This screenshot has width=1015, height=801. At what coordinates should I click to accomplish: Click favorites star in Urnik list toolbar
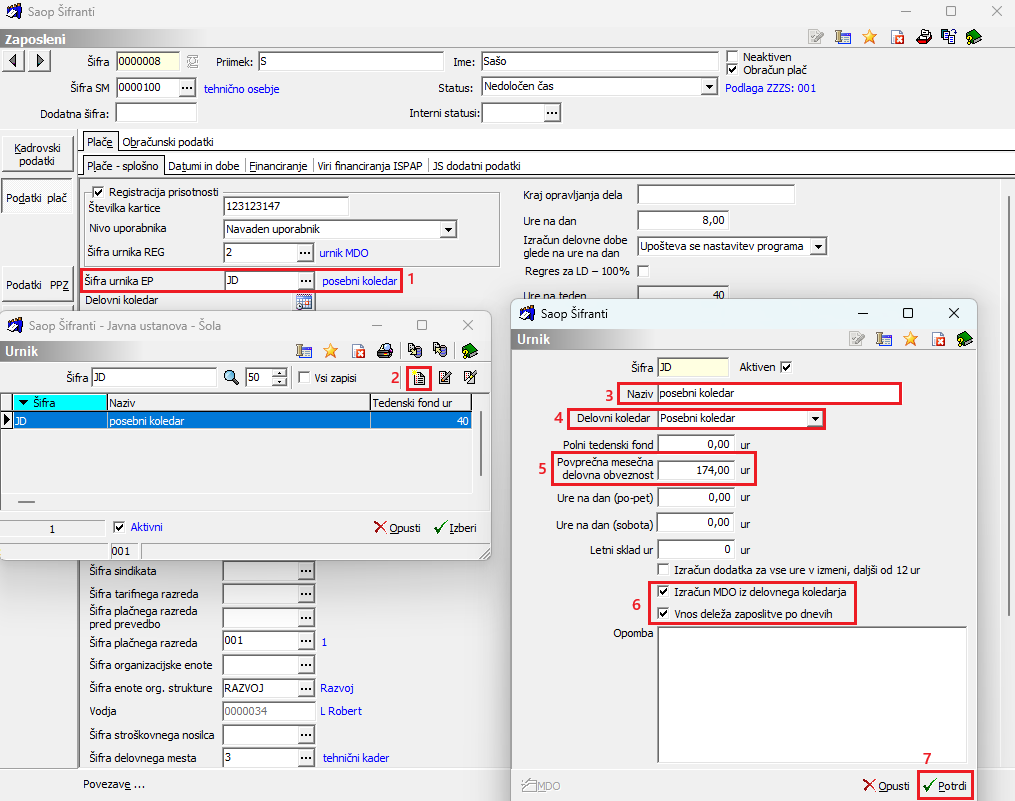[x=331, y=351]
